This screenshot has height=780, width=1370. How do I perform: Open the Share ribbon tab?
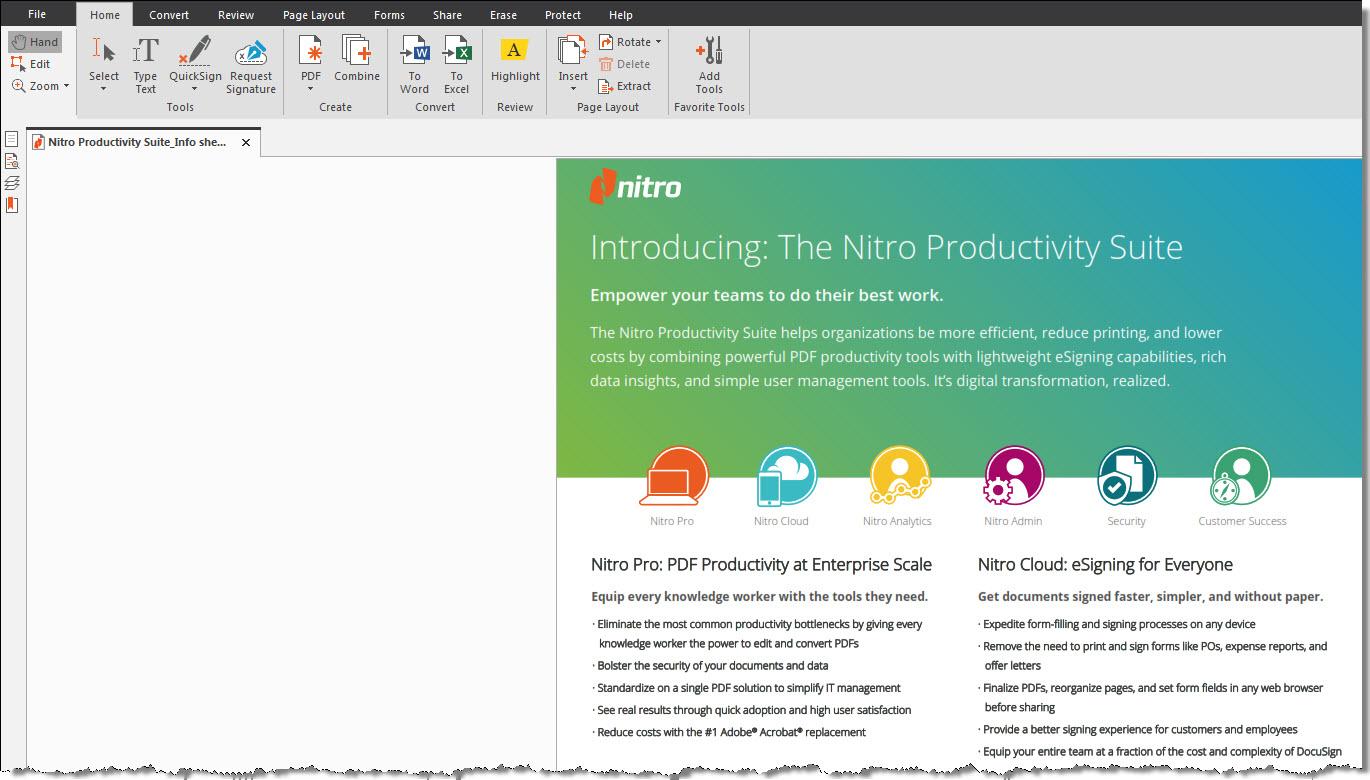(x=448, y=15)
